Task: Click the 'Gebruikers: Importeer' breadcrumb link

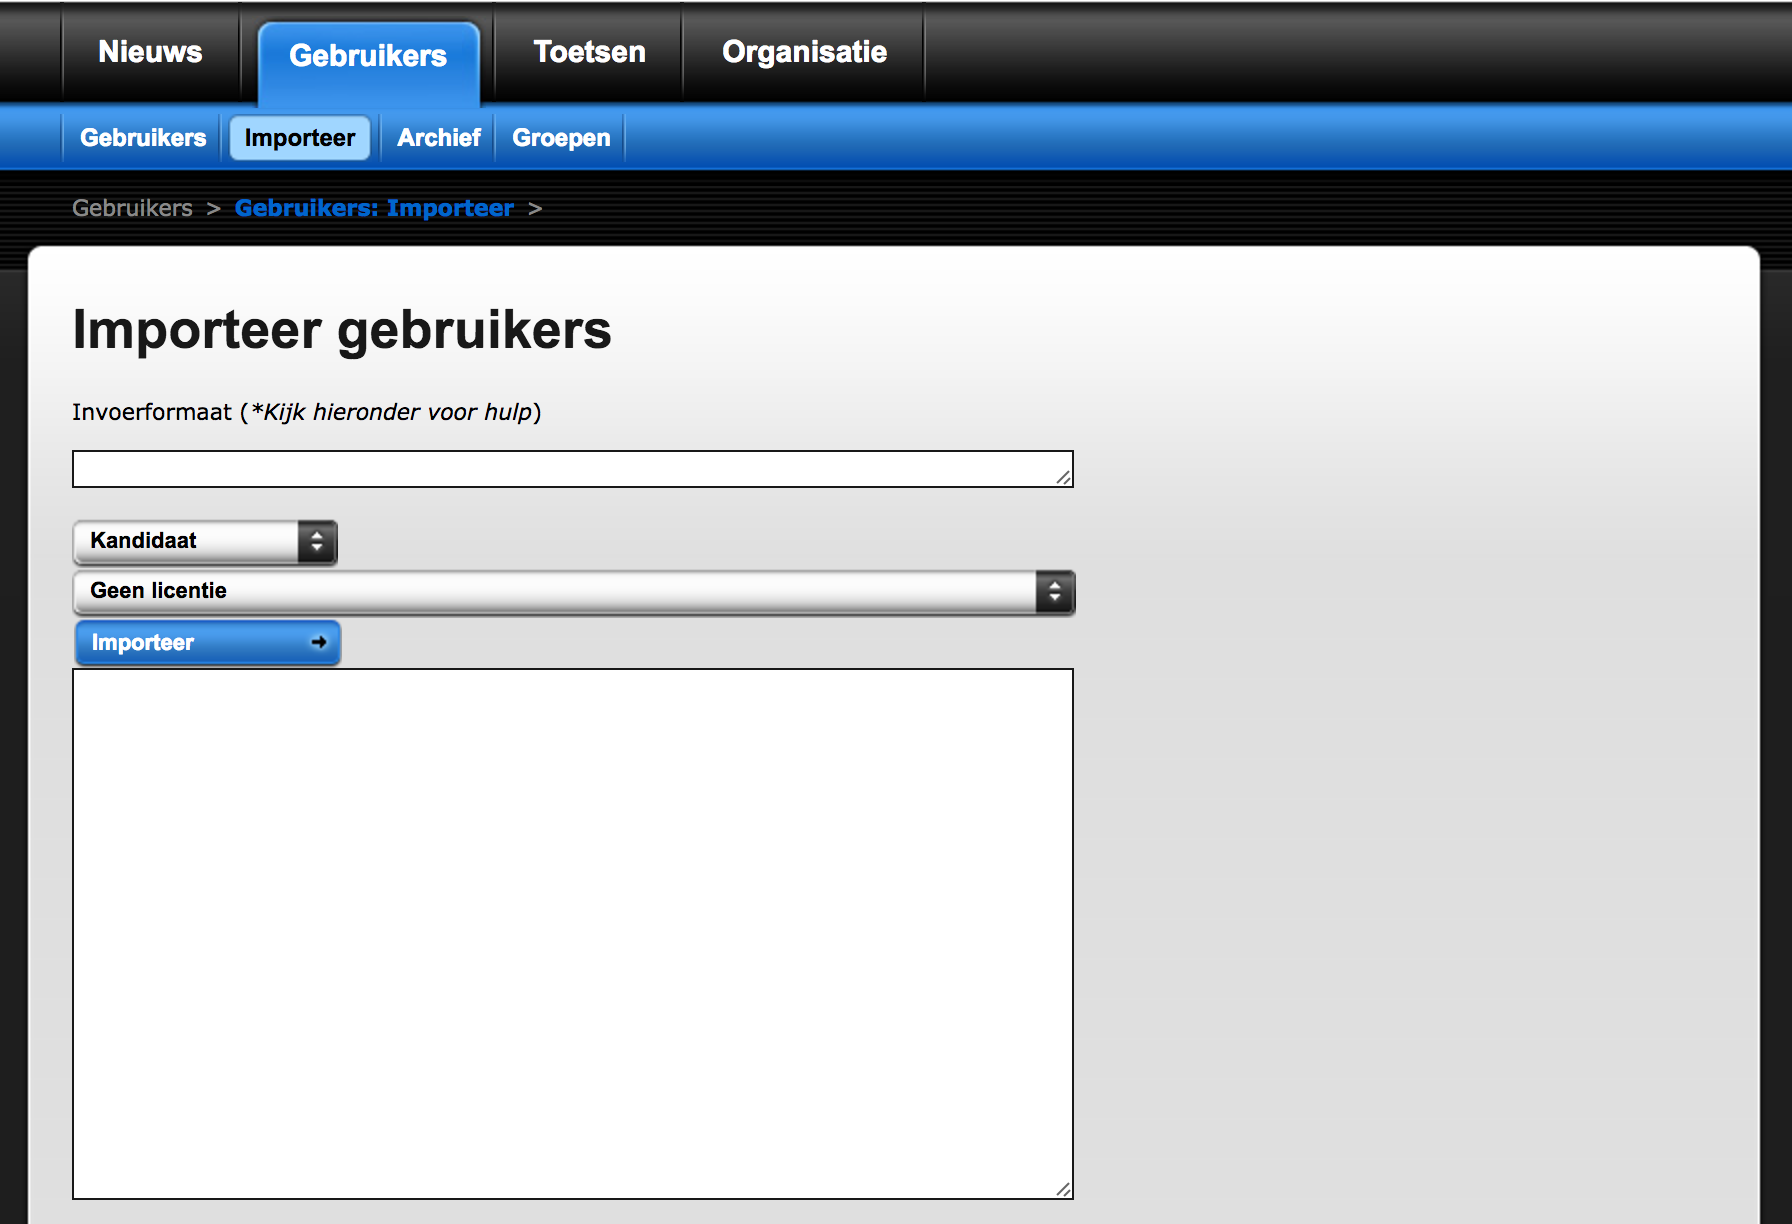Action: [x=374, y=208]
